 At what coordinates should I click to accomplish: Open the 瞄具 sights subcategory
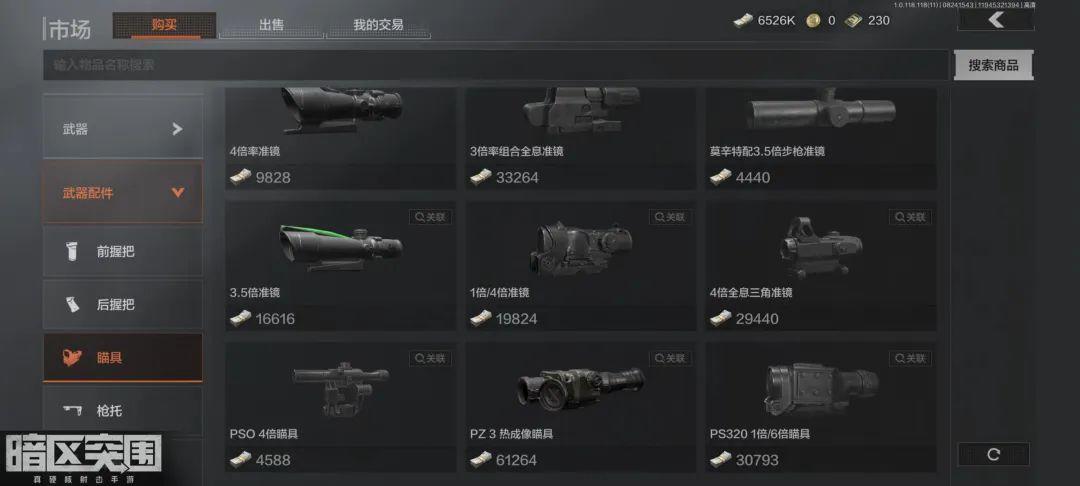point(123,358)
